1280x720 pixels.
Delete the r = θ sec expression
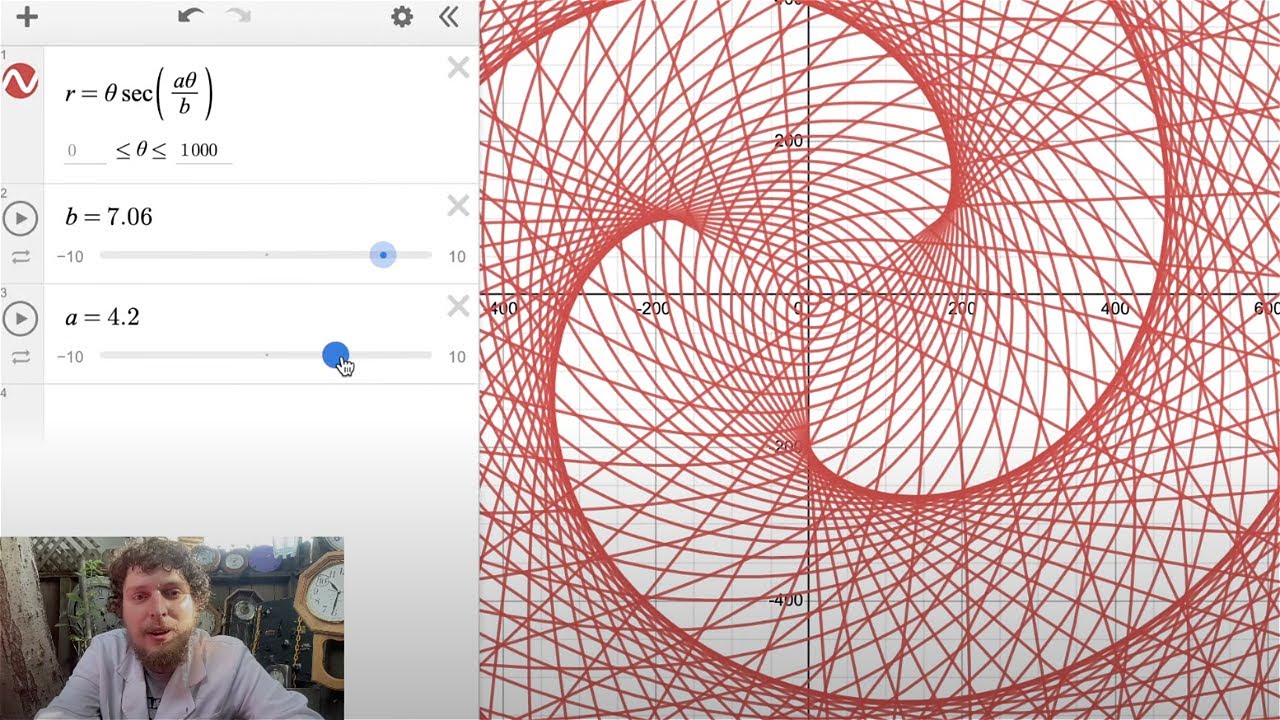[458, 68]
